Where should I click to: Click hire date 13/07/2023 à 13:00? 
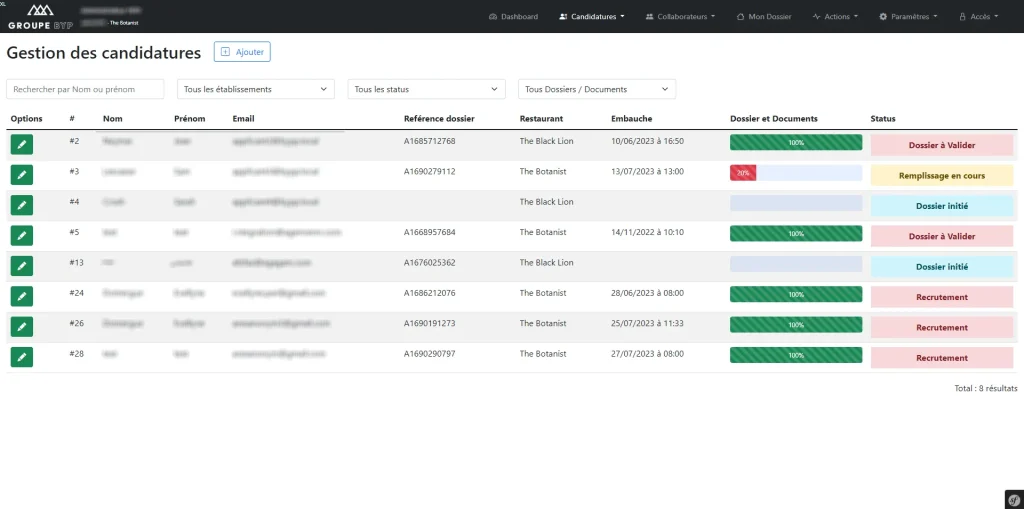coord(647,172)
